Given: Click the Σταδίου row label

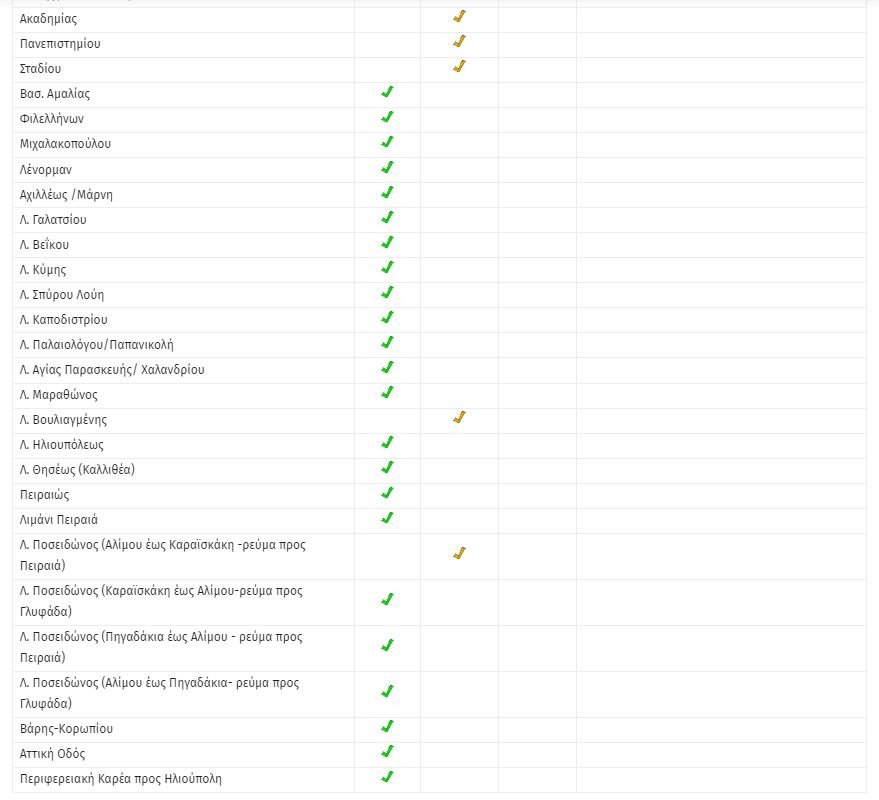Looking at the screenshot, I should 40,69.
